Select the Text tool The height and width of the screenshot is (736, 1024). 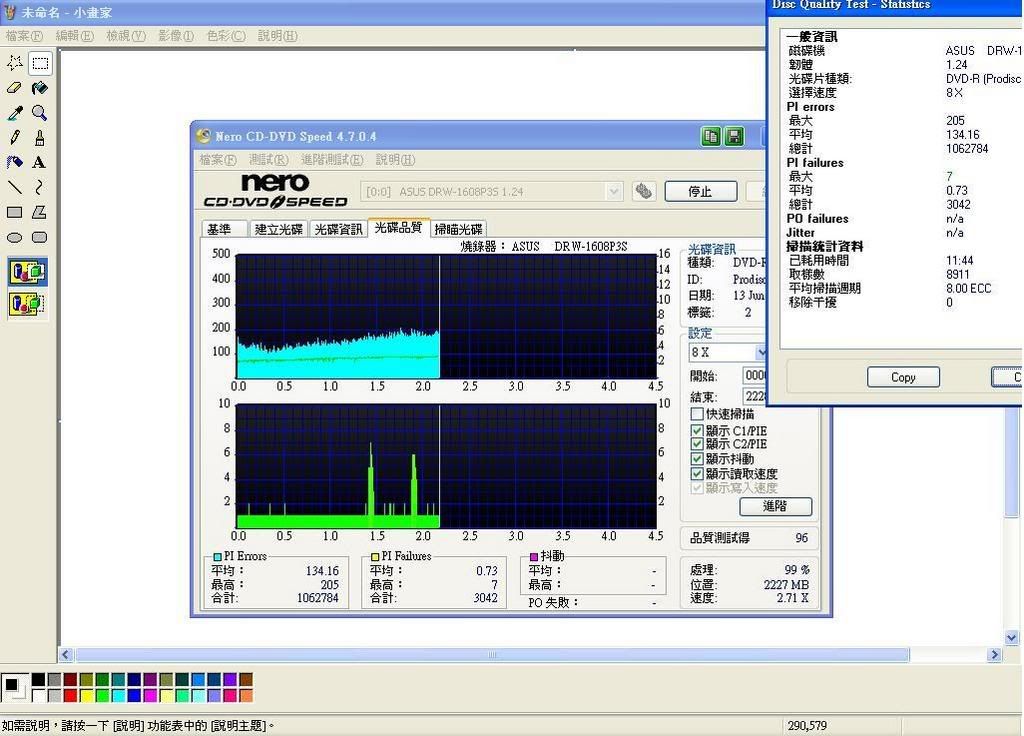[x=40, y=162]
